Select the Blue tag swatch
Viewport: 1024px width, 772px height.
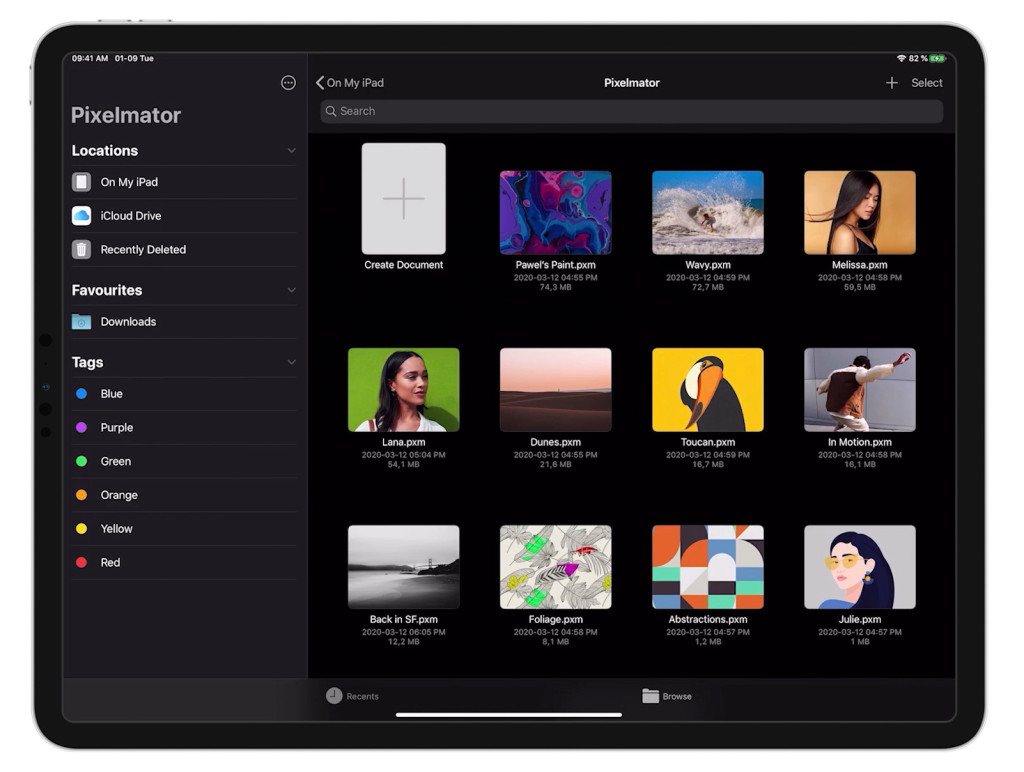[82, 394]
